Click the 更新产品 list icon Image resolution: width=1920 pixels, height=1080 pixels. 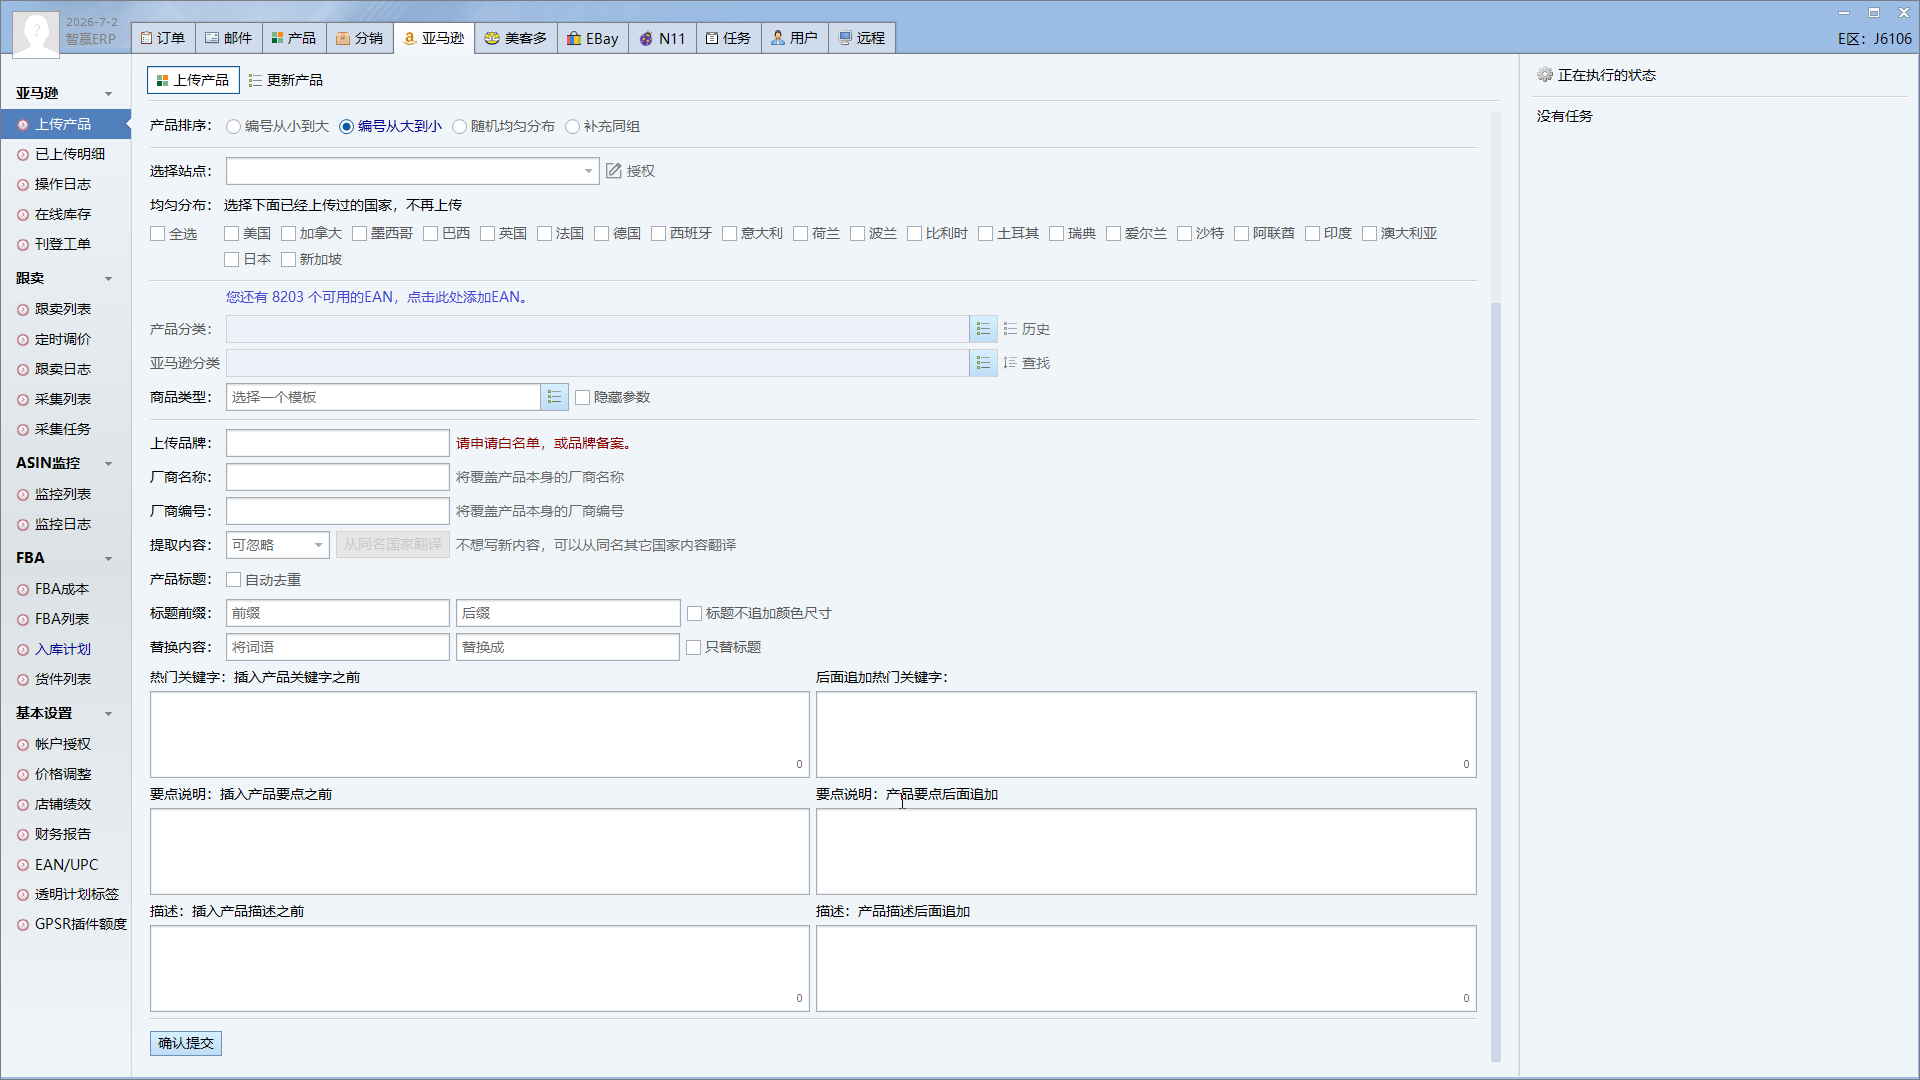pyautogui.click(x=255, y=80)
